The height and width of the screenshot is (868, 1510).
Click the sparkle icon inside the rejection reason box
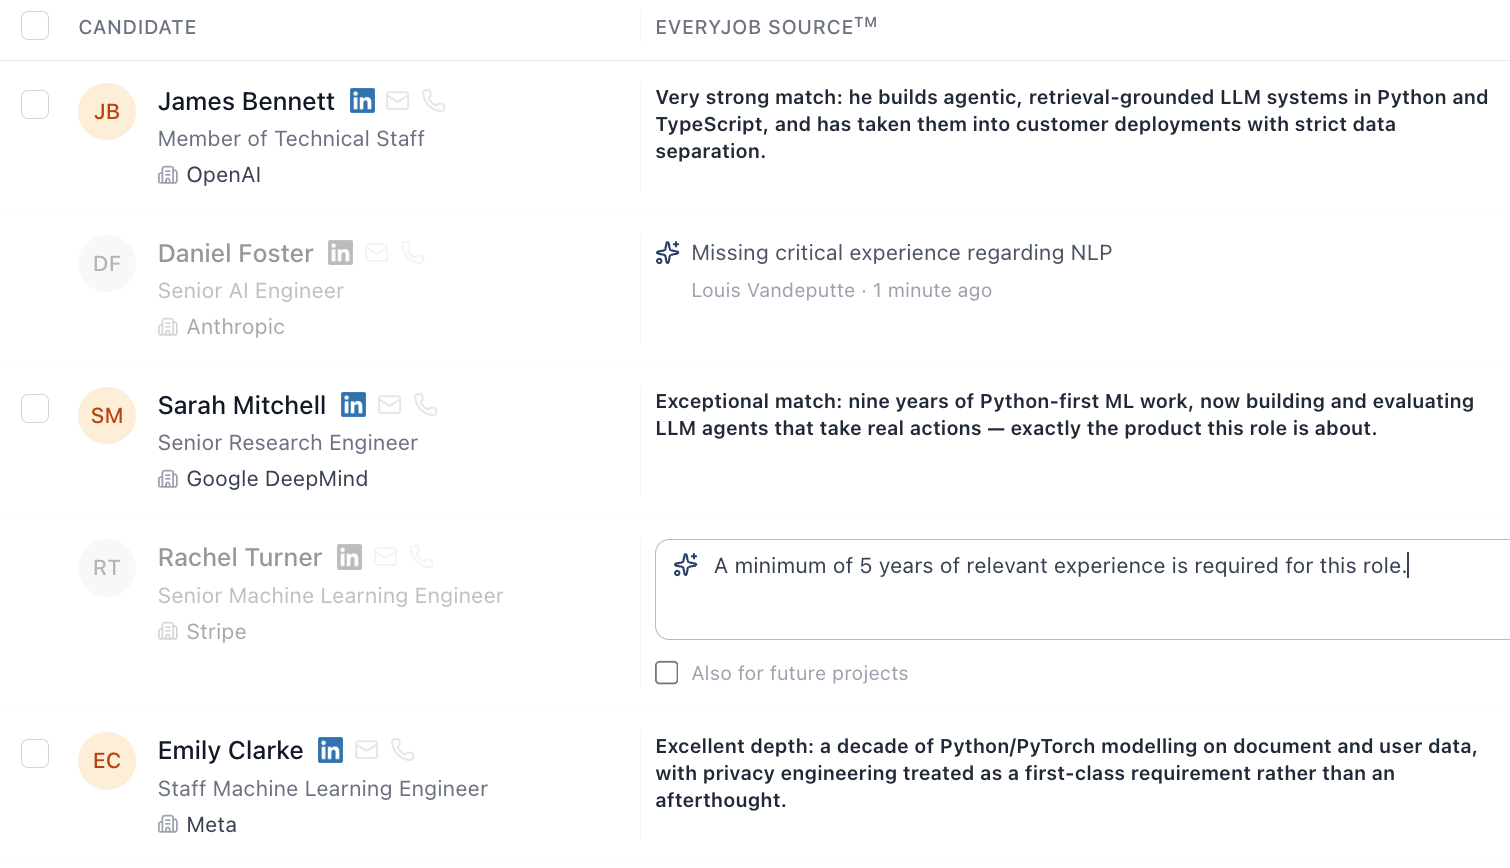pos(686,565)
